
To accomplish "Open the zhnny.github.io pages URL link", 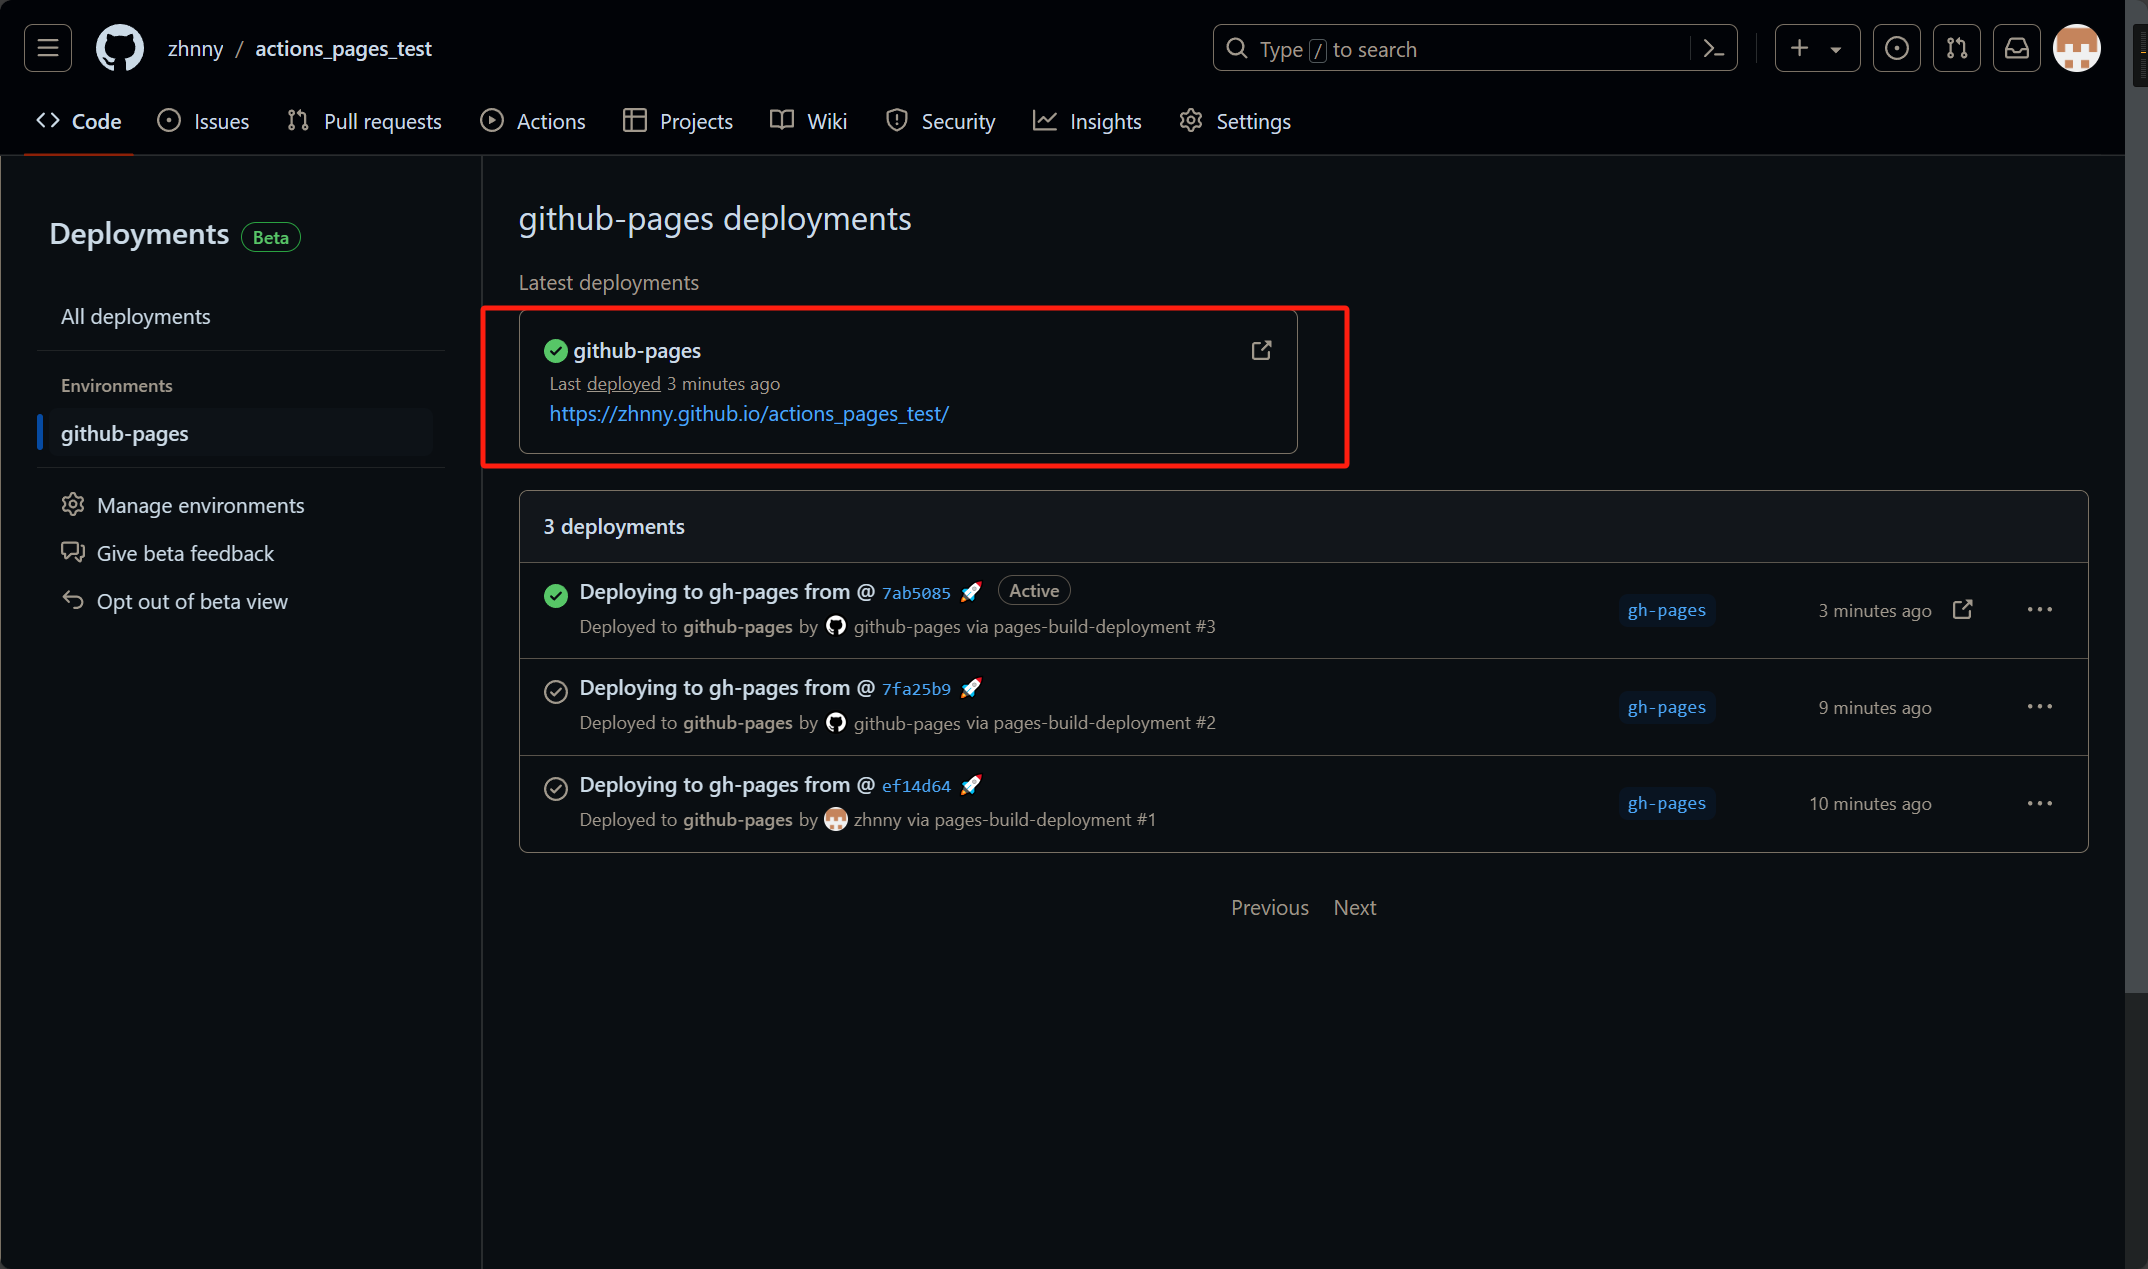I will (x=749, y=414).
